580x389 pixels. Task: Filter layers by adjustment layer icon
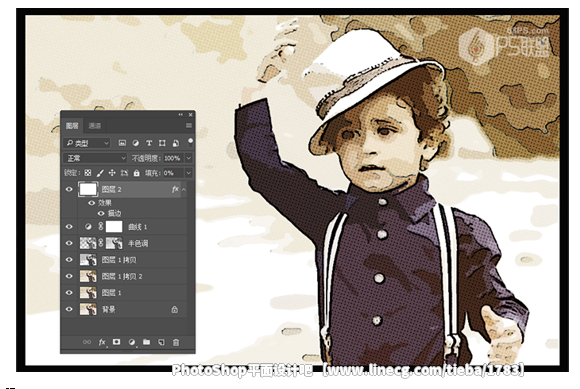click(136, 143)
